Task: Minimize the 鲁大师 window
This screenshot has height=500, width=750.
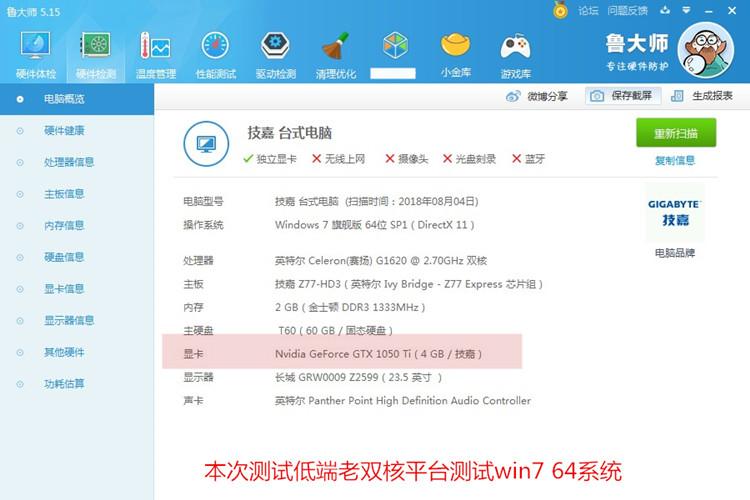Action: [709, 11]
